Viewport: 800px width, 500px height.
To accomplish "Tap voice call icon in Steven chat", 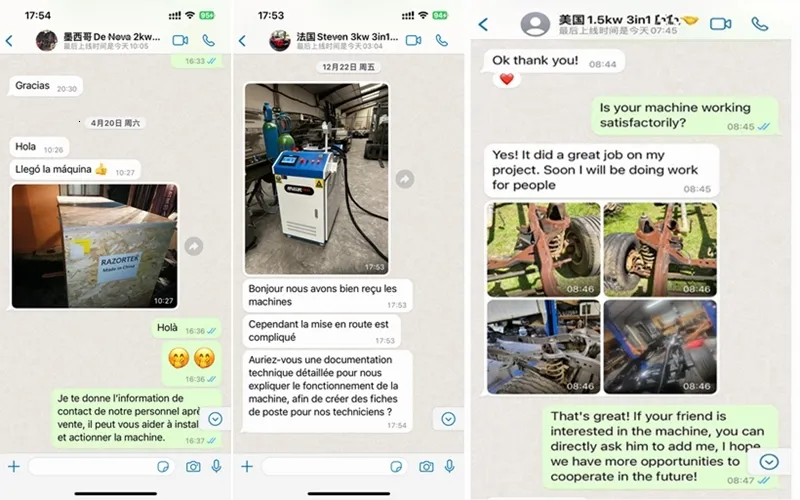I will pos(442,40).
